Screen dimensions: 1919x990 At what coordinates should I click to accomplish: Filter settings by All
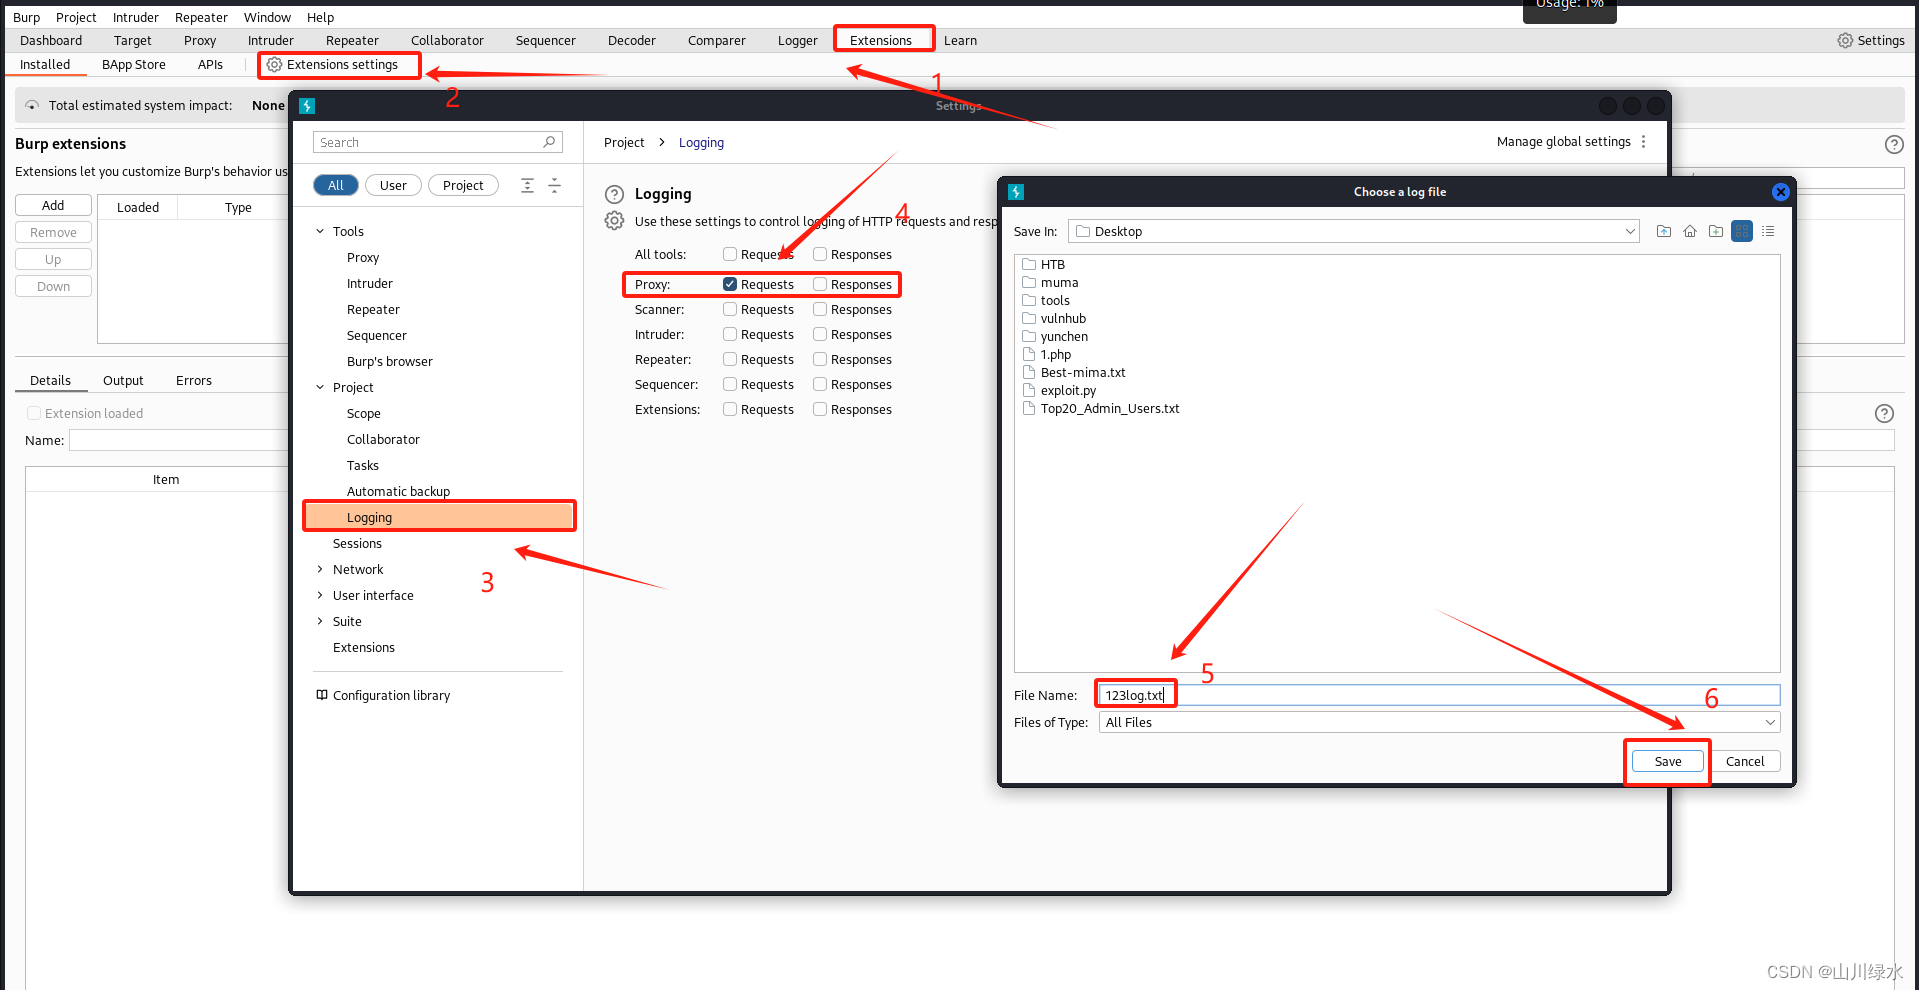pos(336,185)
